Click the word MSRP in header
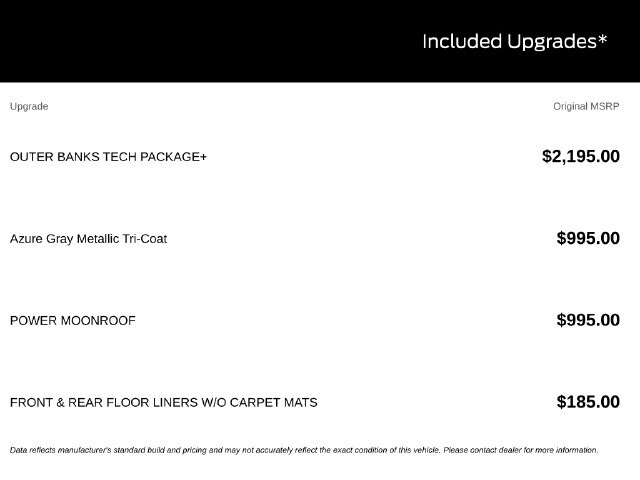The height and width of the screenshot is (480, 640). tap(604, 107)
